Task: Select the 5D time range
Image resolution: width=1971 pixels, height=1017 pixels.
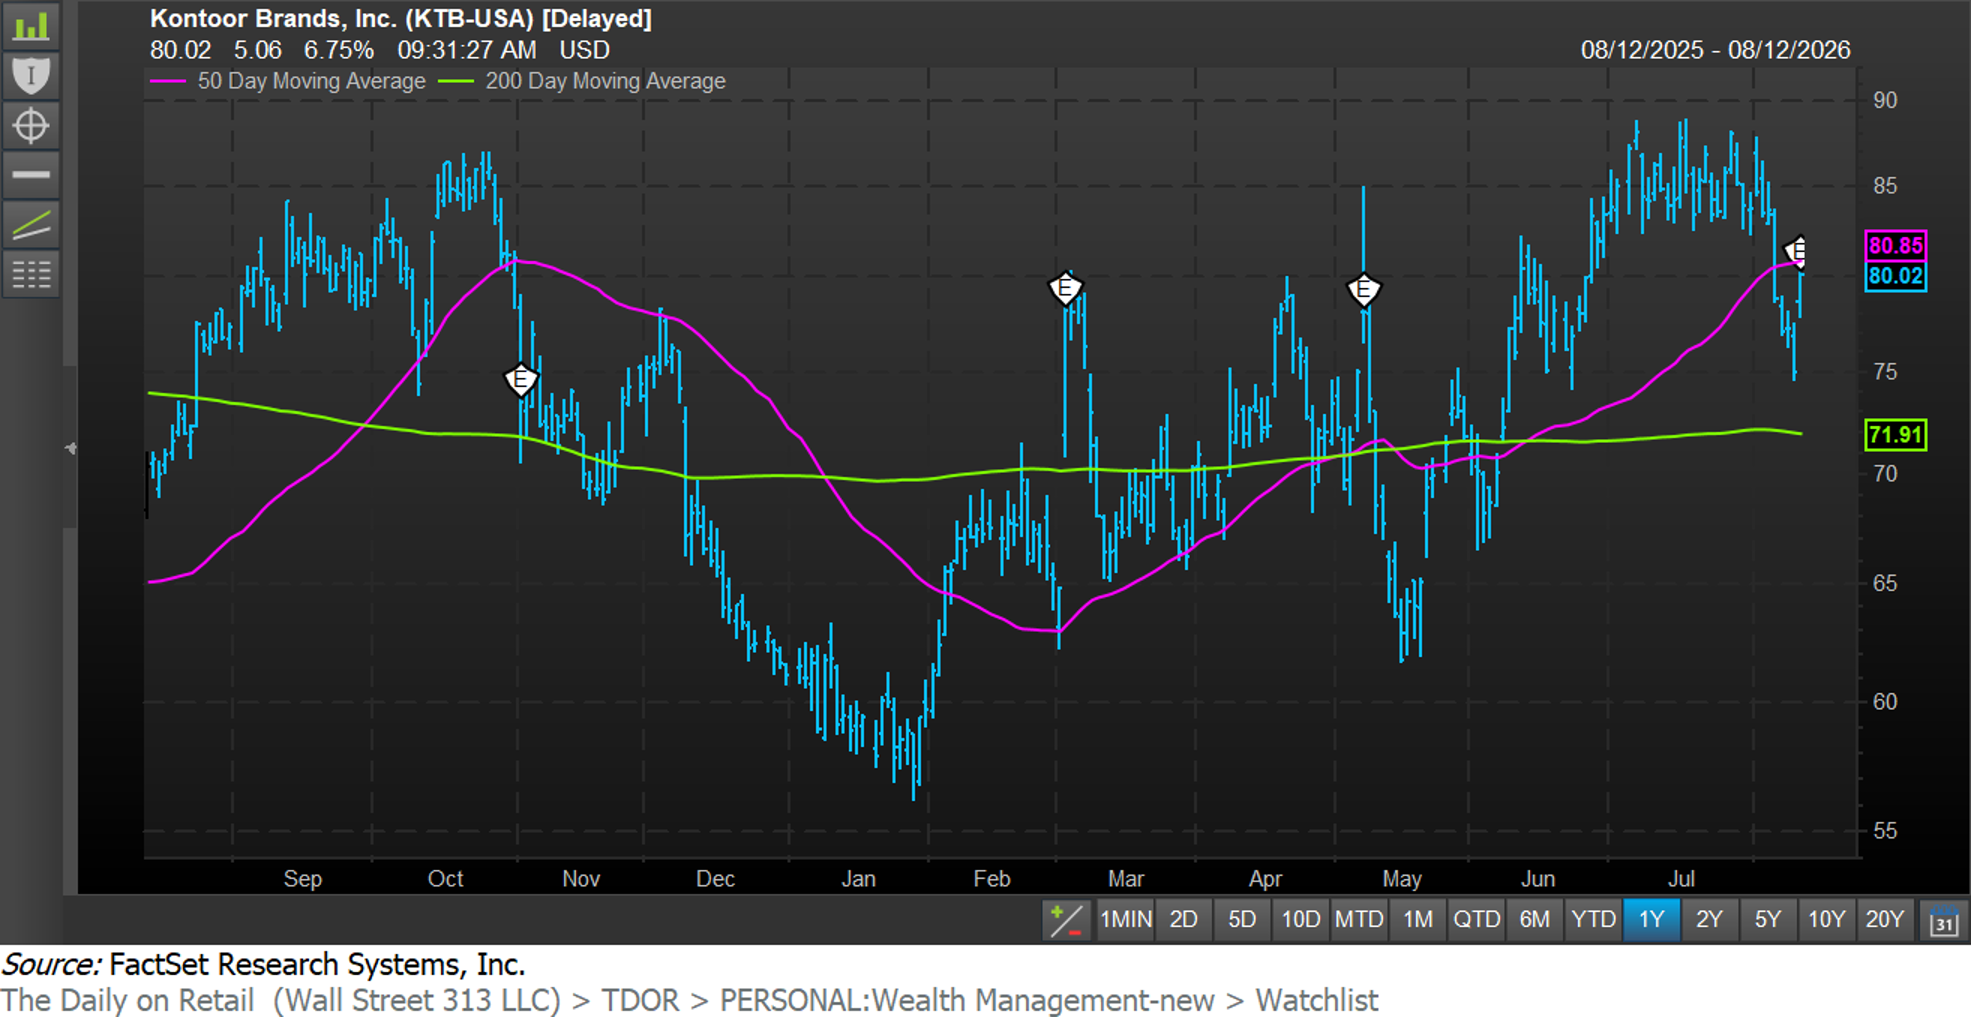Action: tap(1242, 920)
